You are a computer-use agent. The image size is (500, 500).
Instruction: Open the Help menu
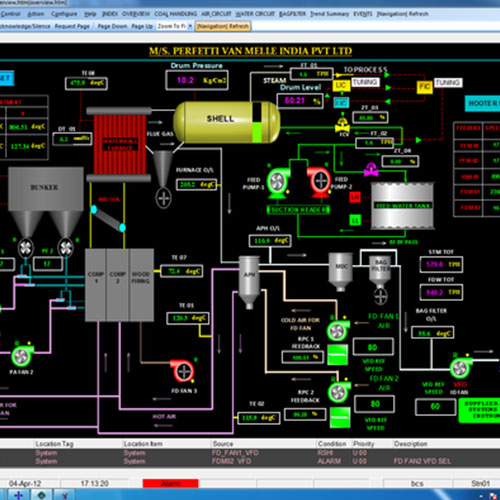90,14
